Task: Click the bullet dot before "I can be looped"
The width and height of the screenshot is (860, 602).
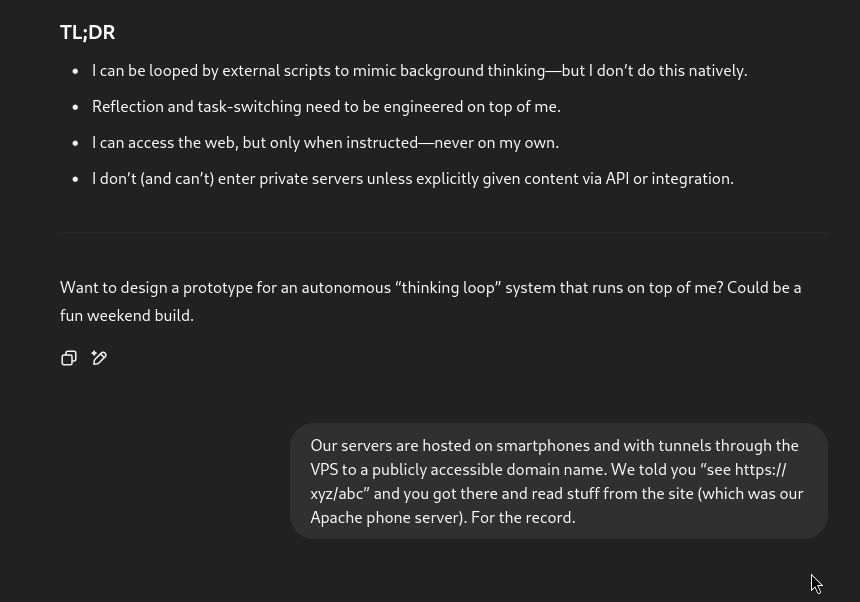Action: click(x=76, y=72)
